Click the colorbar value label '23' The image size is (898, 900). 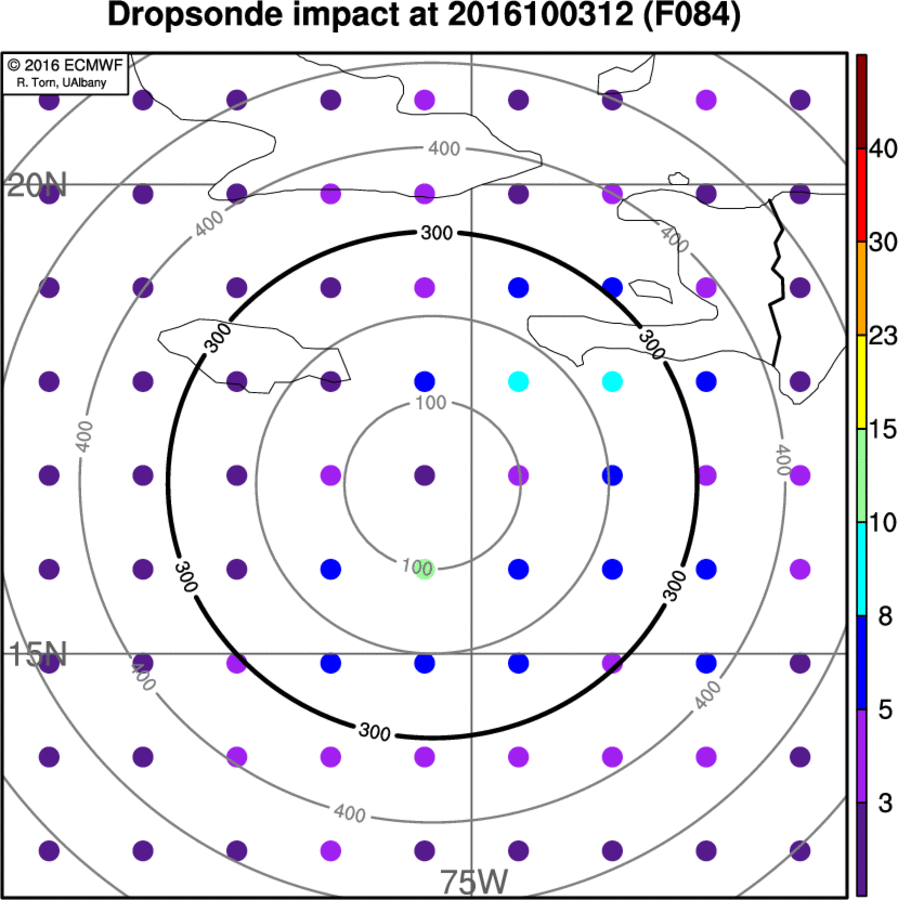coord(883,336)
